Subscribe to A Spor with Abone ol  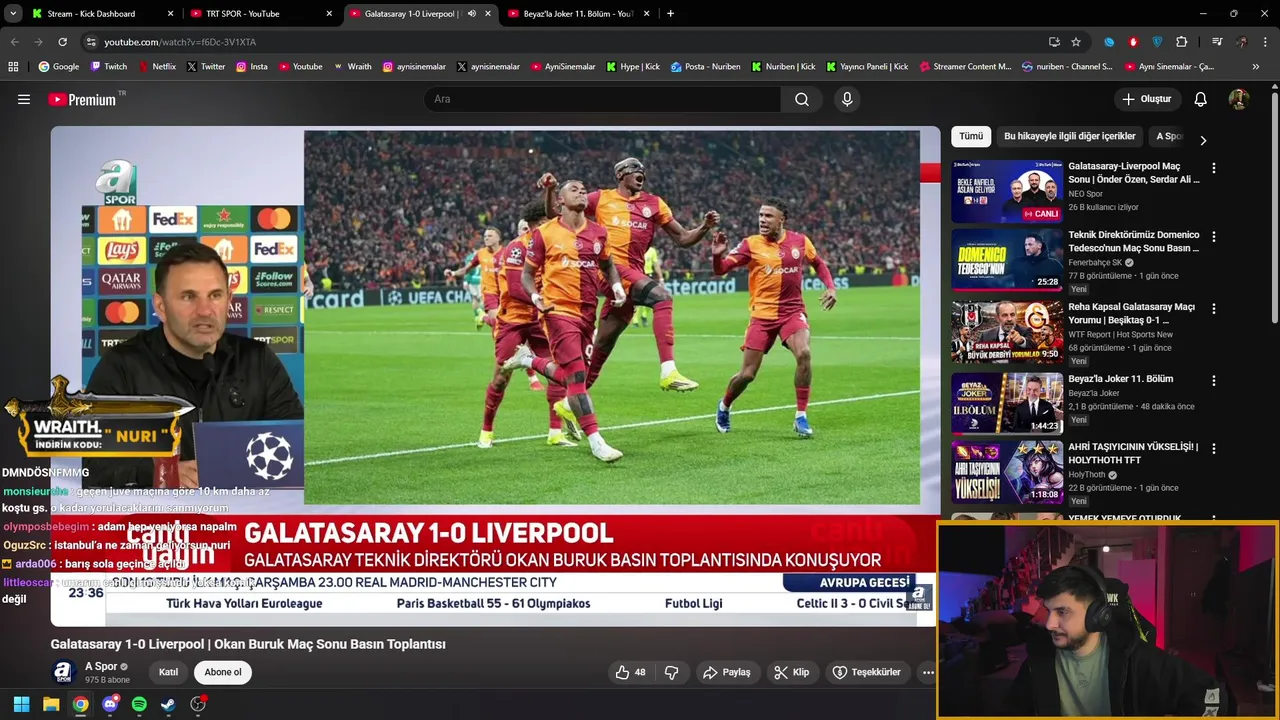pos(223,672)
